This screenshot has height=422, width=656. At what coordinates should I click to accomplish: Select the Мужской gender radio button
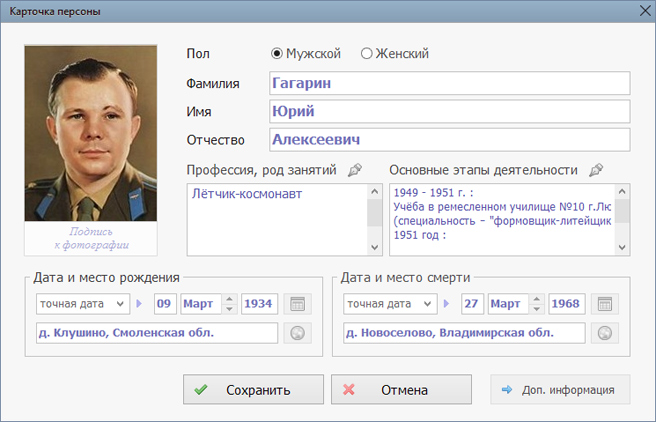[x=277, y=54]
